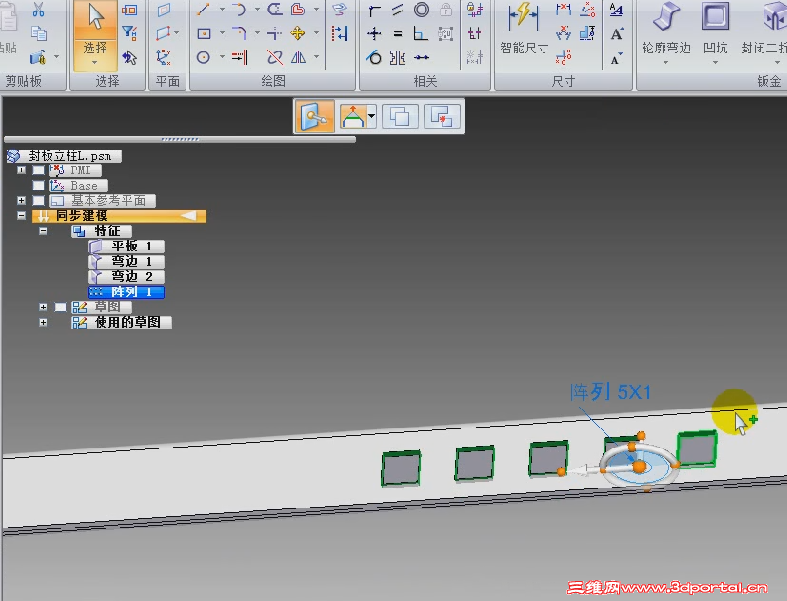Open the Line tool dropdown arrow

coord(221,10)
